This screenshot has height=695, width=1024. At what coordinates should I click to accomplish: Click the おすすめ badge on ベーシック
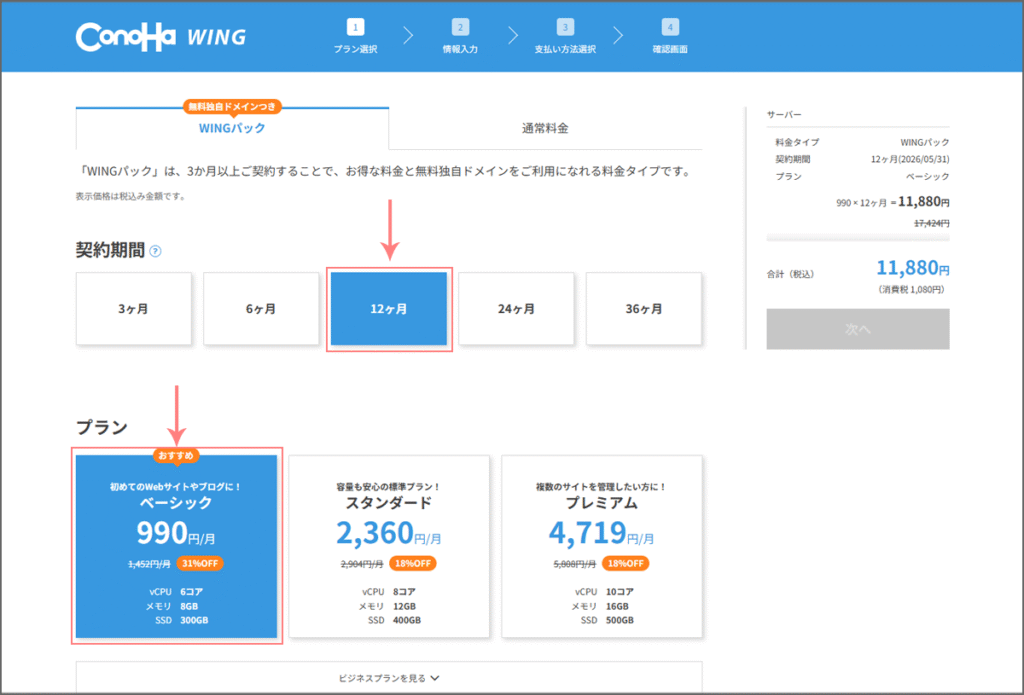pyautogui.click(x=176, y=455)
